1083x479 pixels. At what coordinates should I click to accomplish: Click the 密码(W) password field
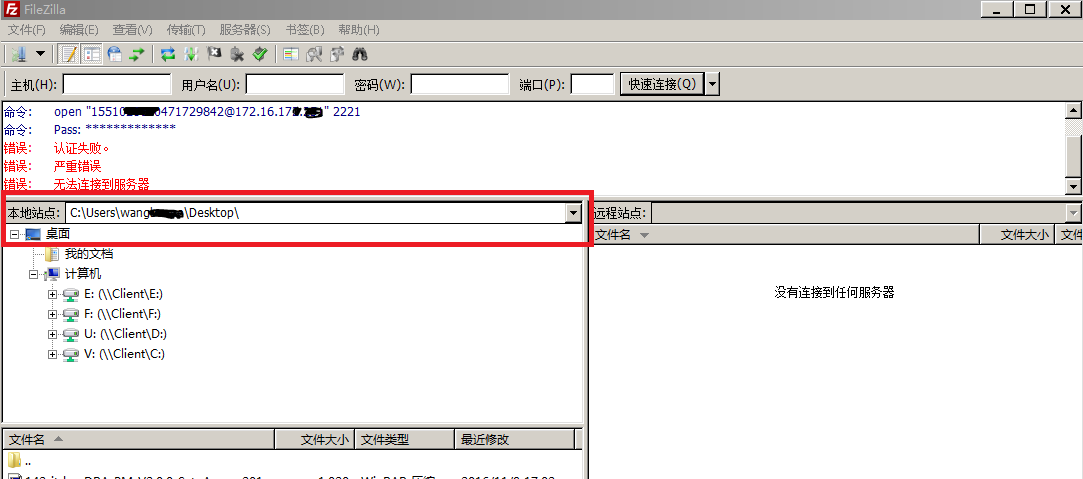pos(460,84)
